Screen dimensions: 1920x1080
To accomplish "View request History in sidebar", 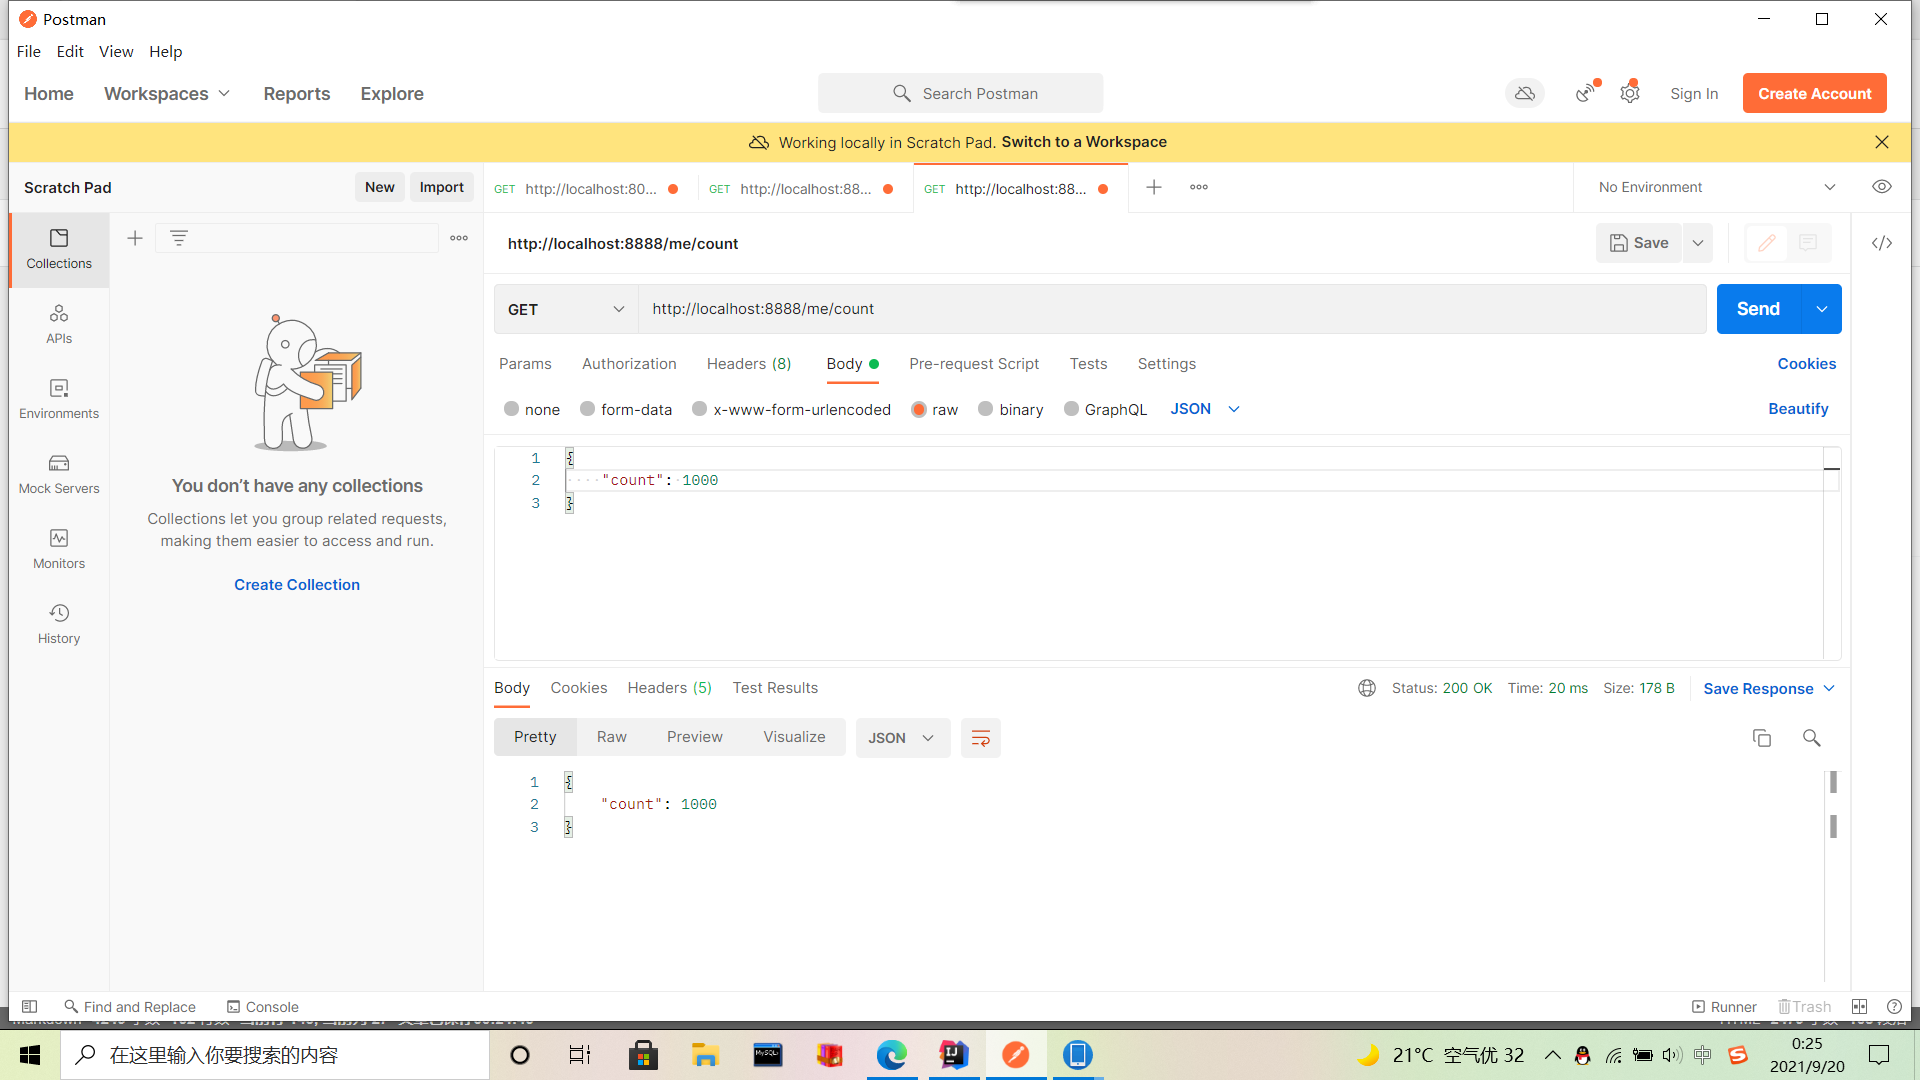I will pos(58,622).
